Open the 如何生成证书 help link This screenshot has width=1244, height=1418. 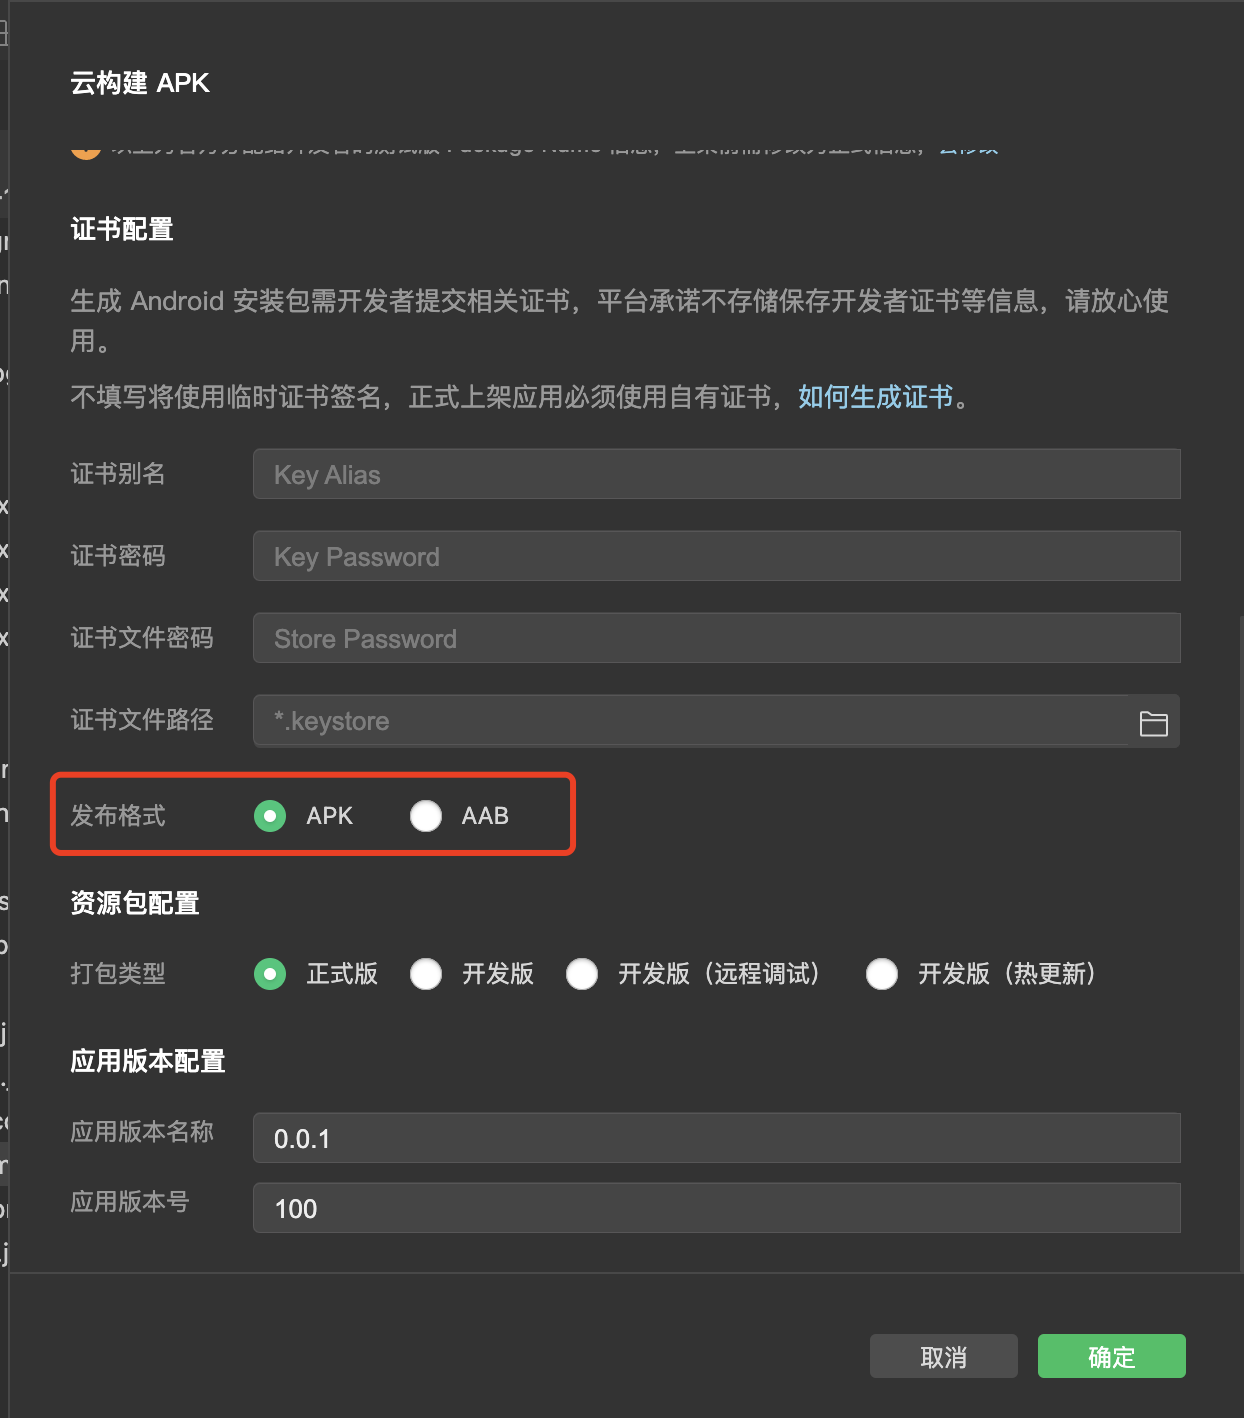pyautogui.click(x=875, y=397)
